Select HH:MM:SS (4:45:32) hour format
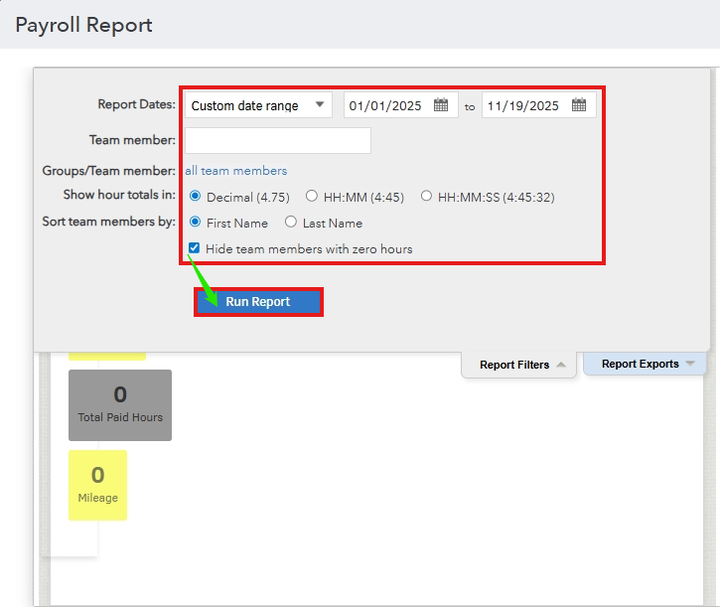Viewport: 720px width, 607px height. [427, 196]
